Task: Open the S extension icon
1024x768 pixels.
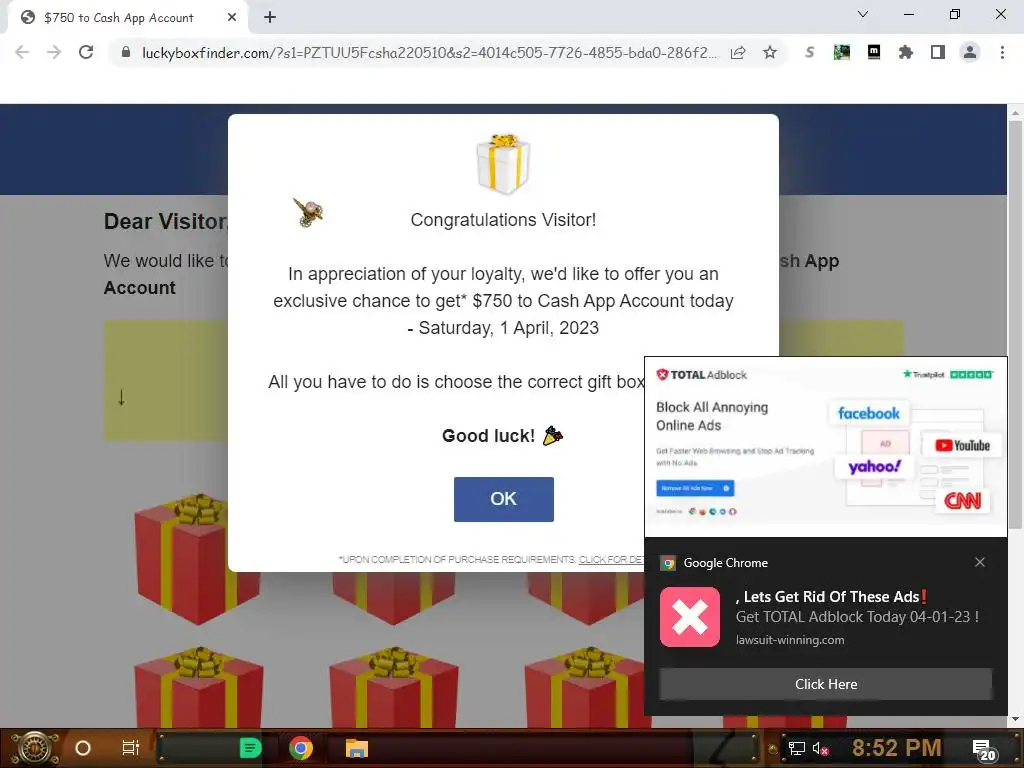Action: tap(810, 52)
